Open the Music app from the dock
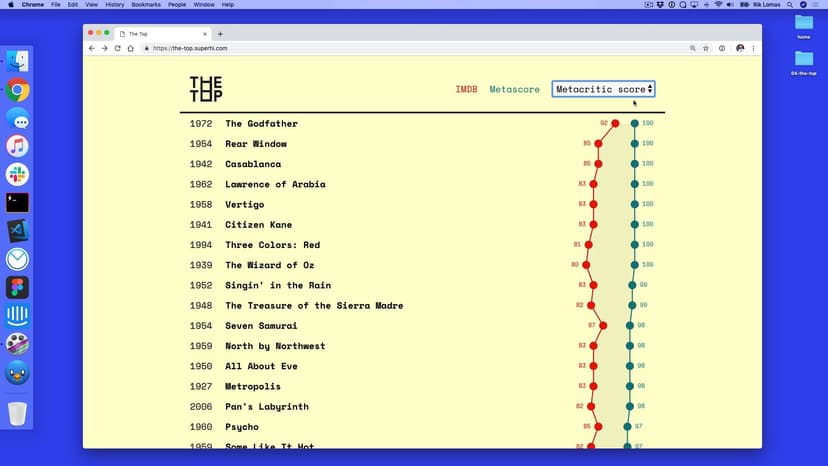Screen dimensions: 828x466 pos(17,146)
